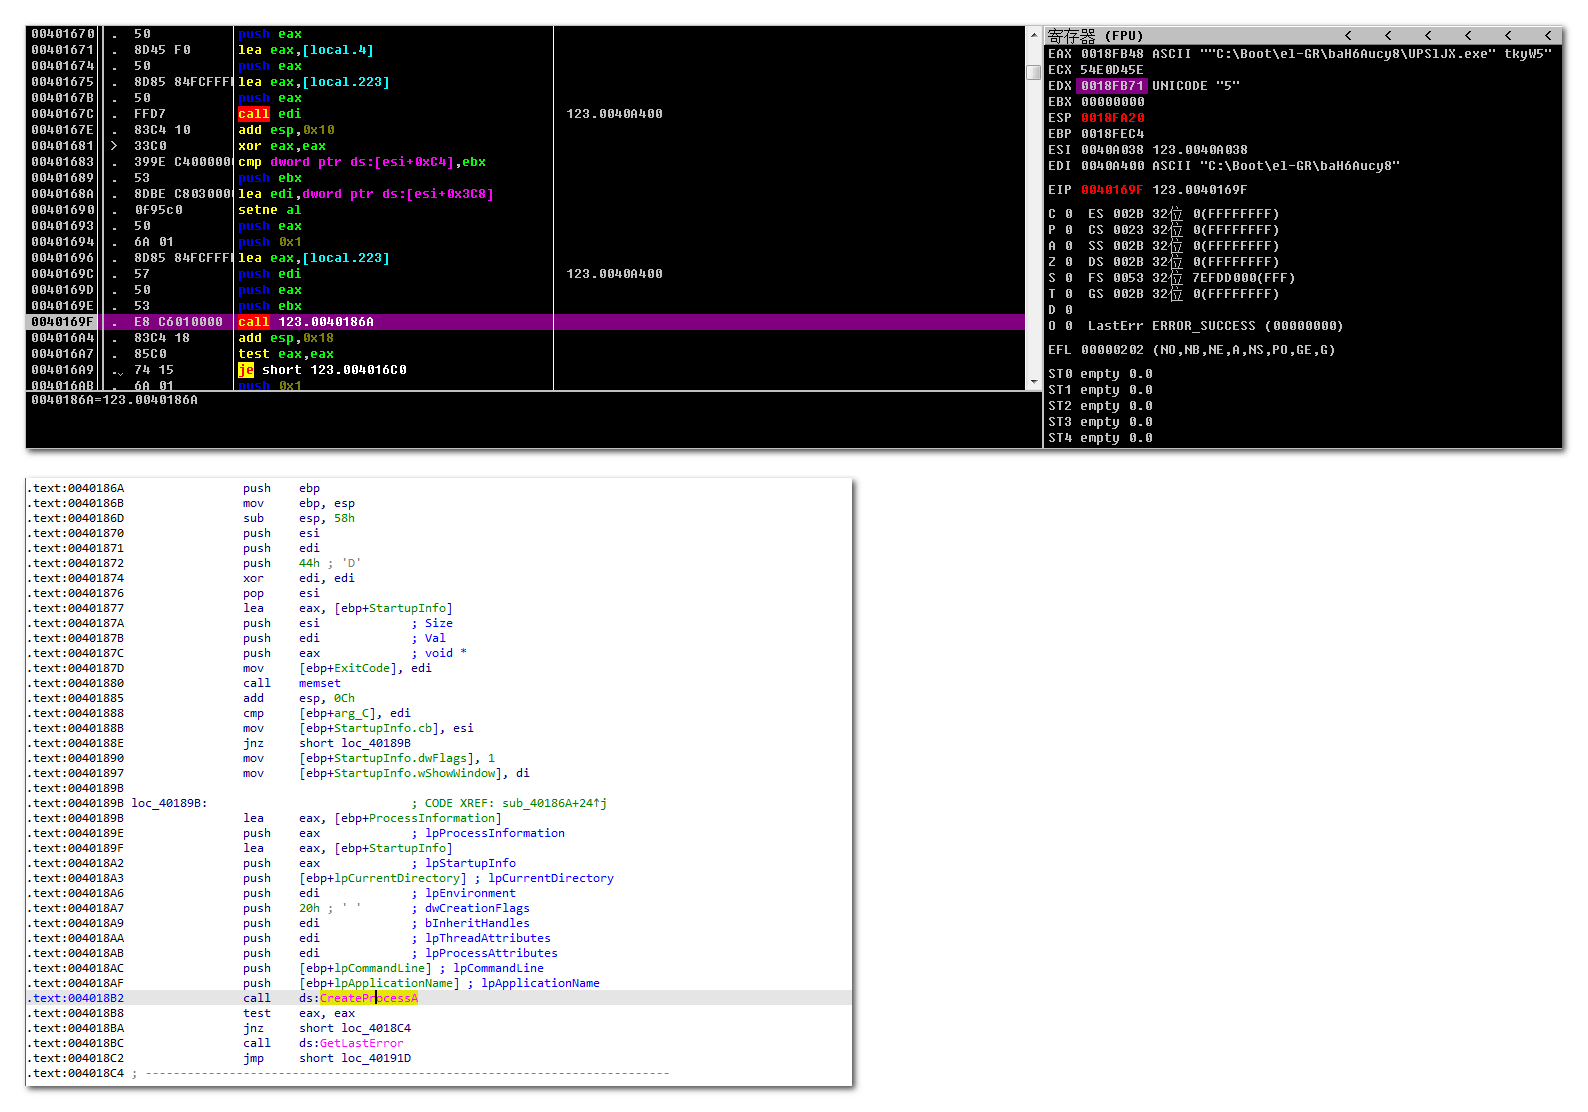Click the C flag value in registers
Screen dimensions: 1588x1112
(x=1068, y=214)
